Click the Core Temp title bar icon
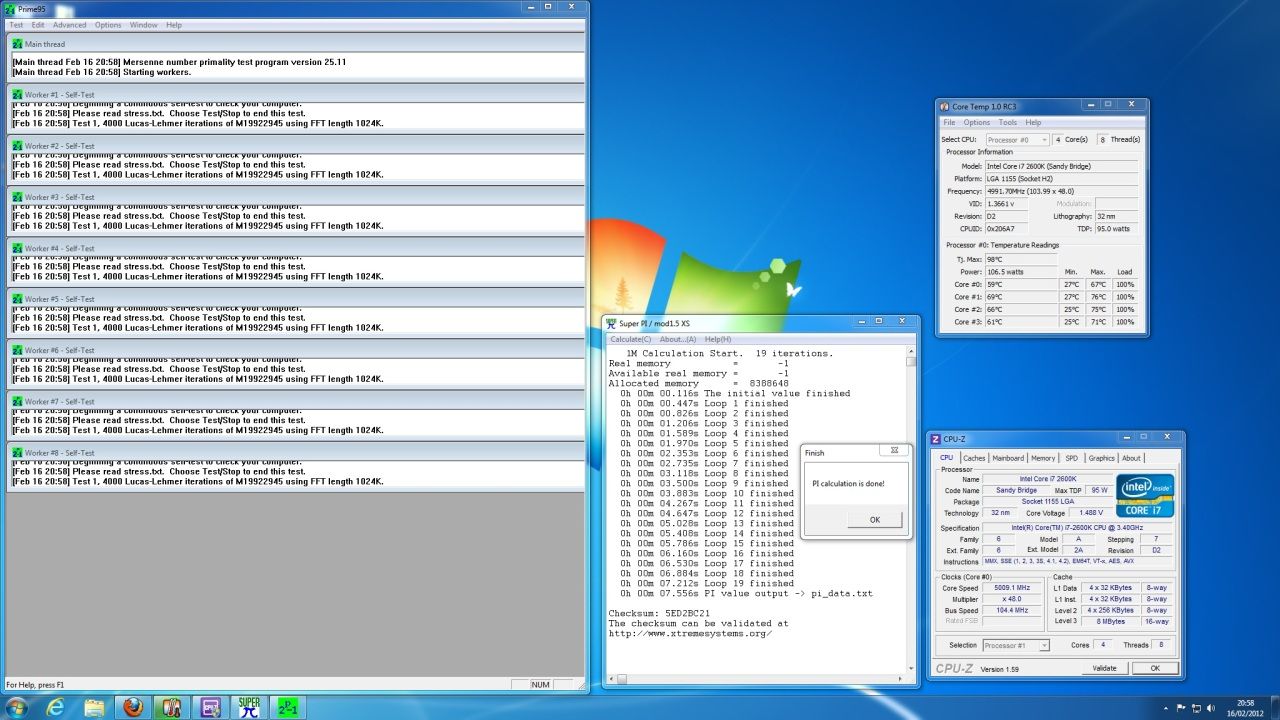 945,106
